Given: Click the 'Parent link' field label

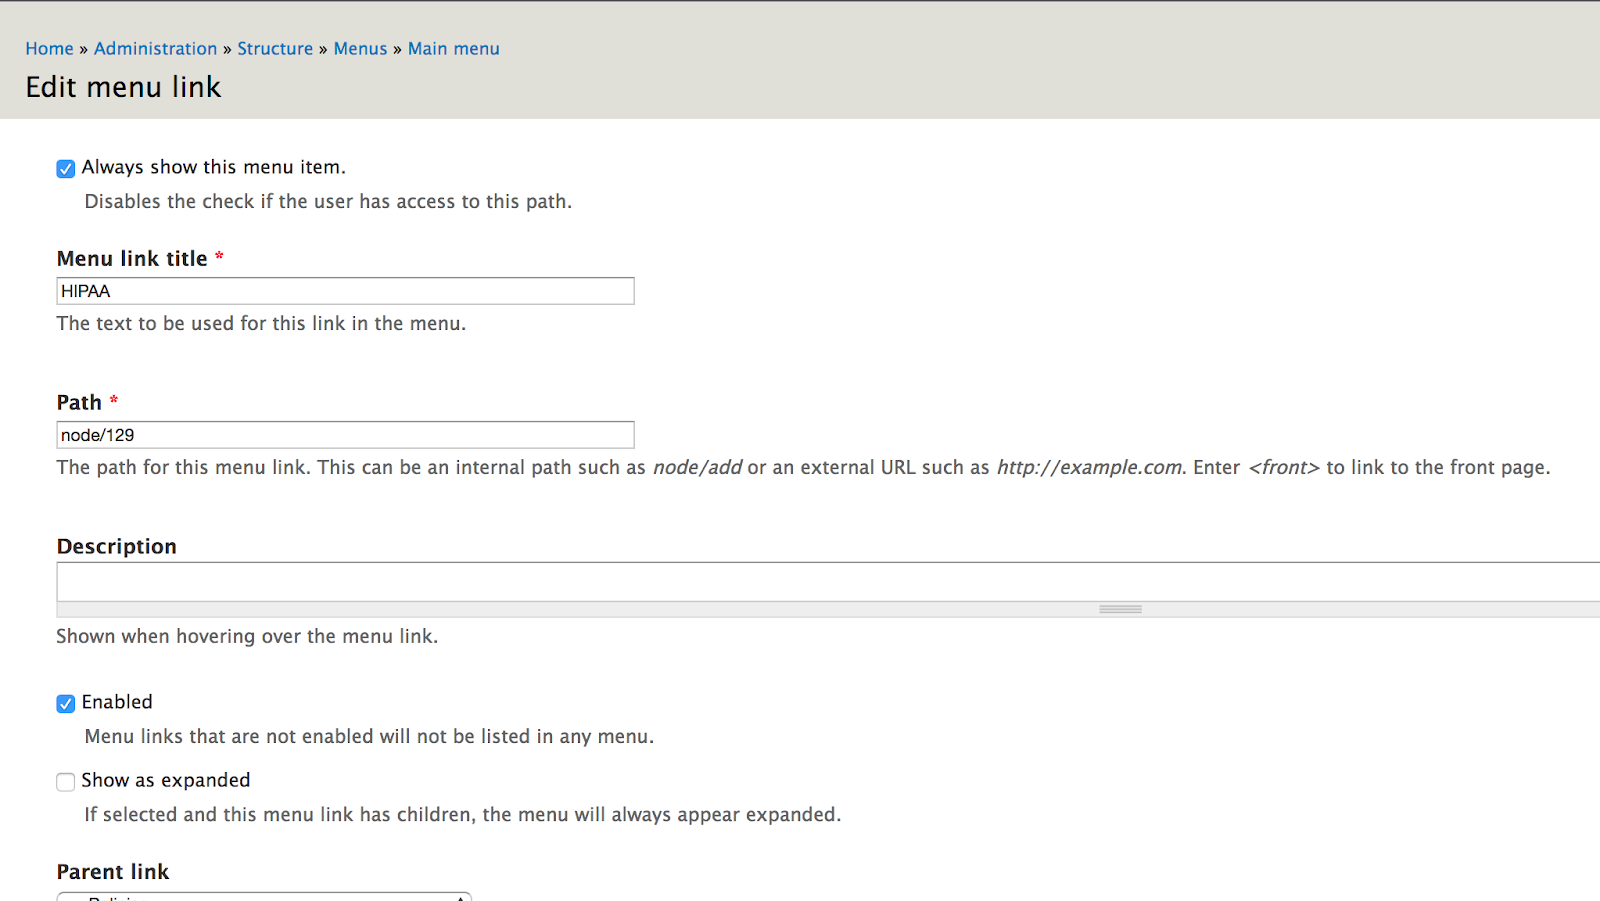Looking at the screenshot, I should [x=113, y=872].
